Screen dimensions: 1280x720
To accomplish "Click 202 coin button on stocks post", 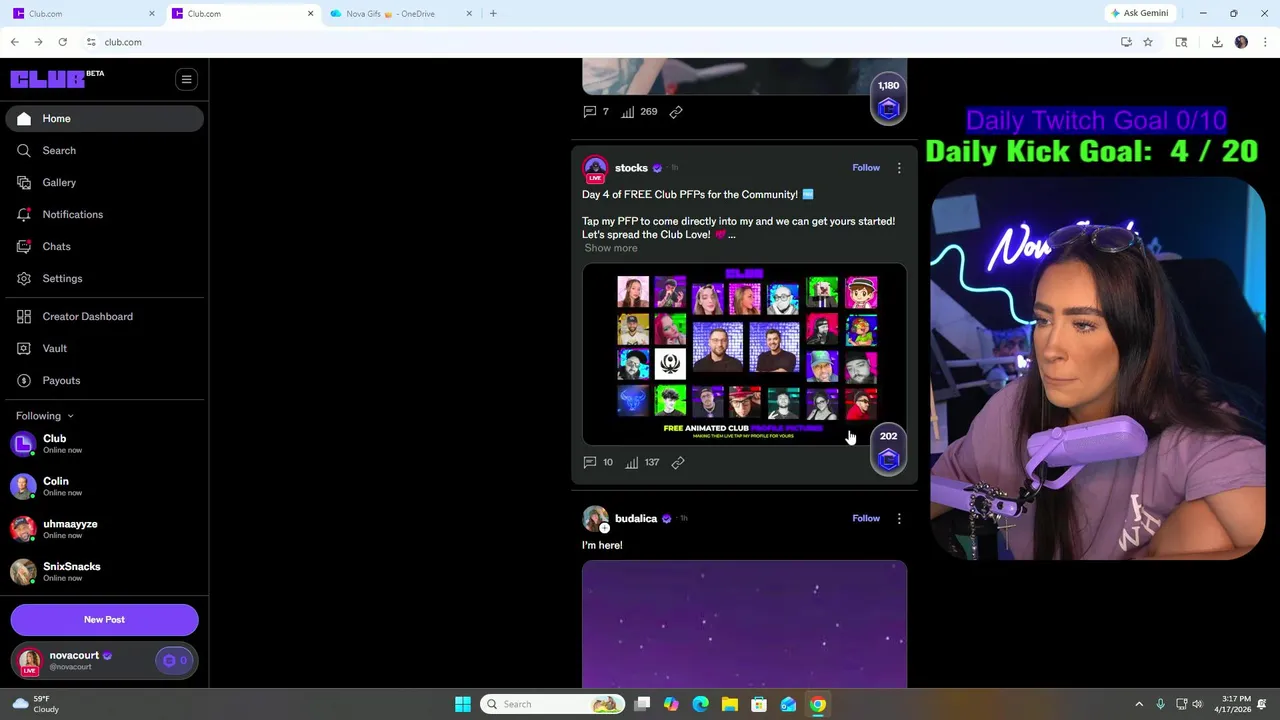I will (x=888, y=450).
